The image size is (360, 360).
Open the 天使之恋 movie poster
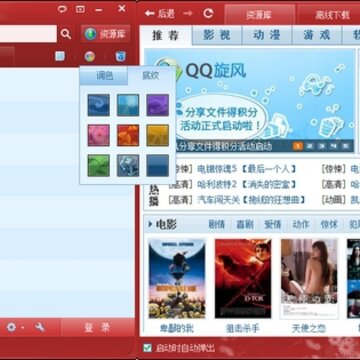pyautogui.click(x=309, y=278)
